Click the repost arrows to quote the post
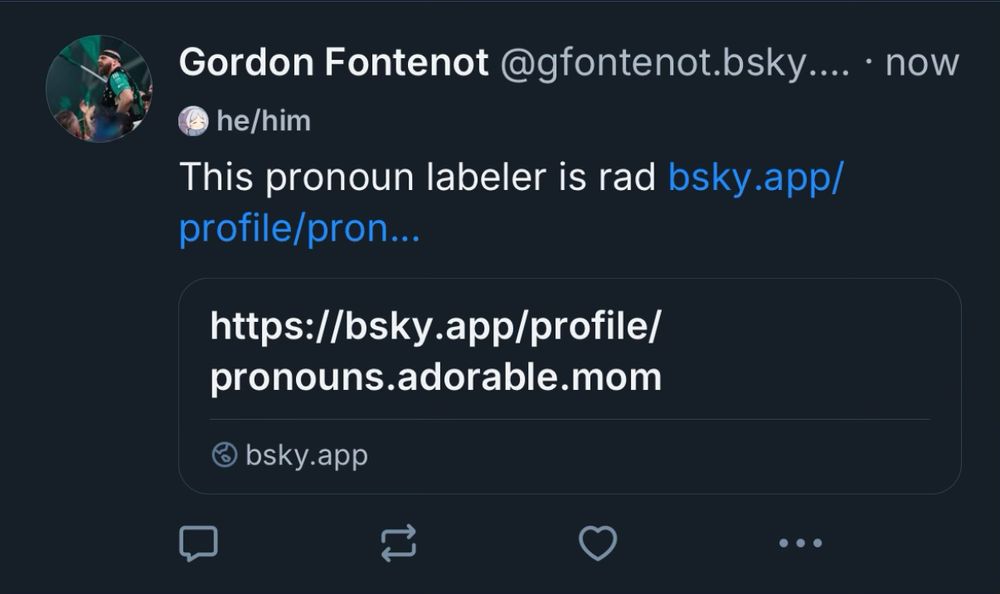The height and width of the screenshot is (594, 1000). tap(398, 543)
